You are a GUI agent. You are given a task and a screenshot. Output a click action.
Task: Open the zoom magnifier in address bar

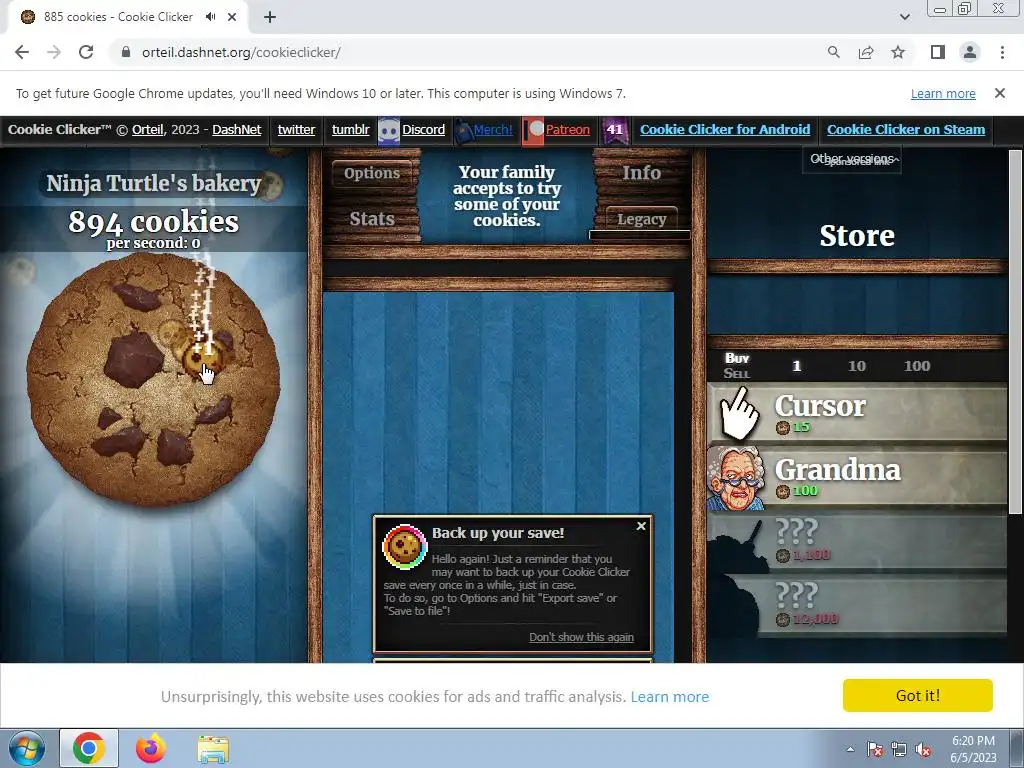(833, 52)
